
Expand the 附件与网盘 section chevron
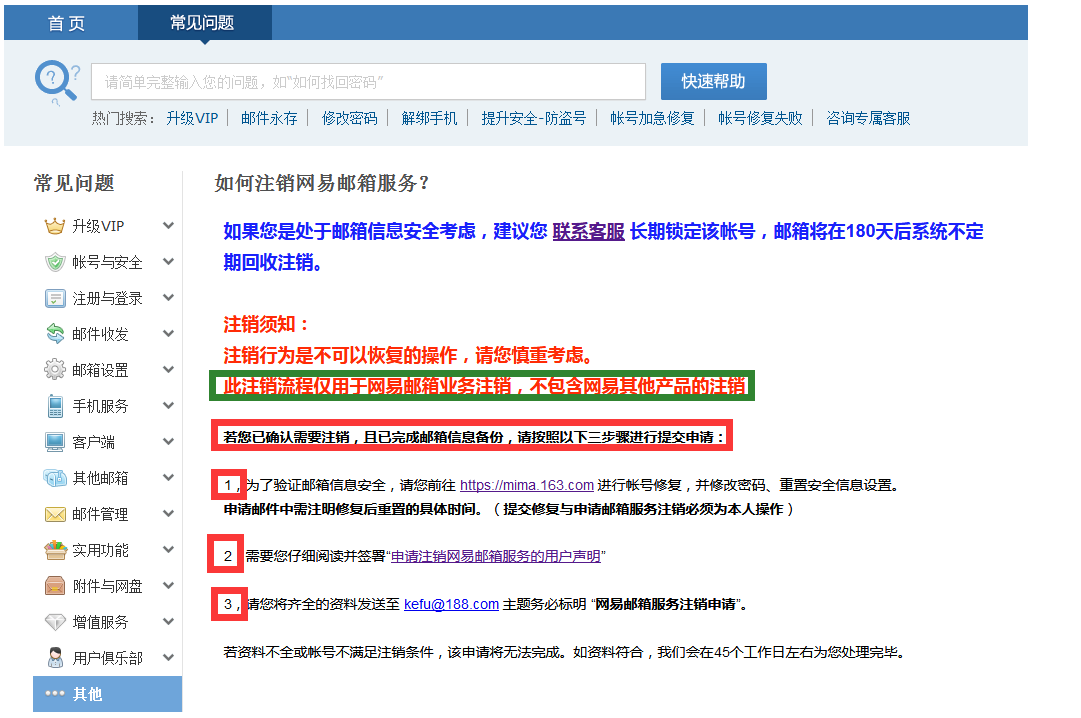(168, 586)
